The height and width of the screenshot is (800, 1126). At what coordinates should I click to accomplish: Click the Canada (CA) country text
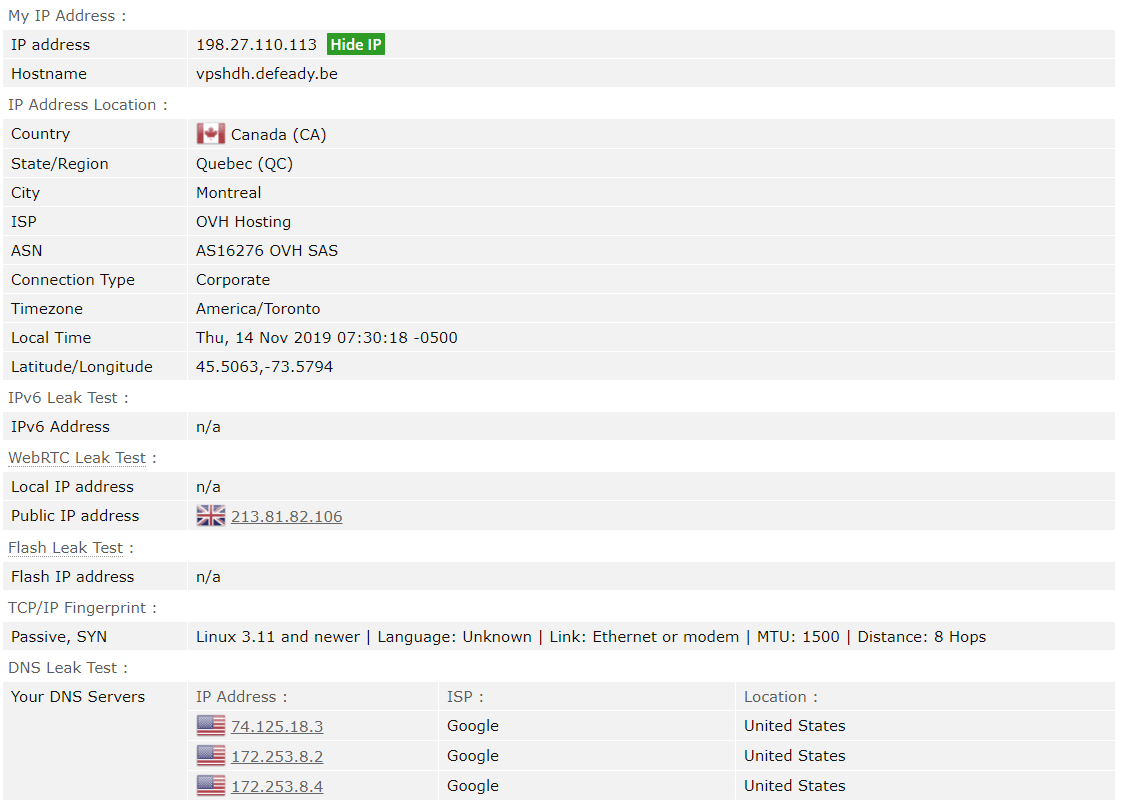pyautogui.click(x=279, y=134)
